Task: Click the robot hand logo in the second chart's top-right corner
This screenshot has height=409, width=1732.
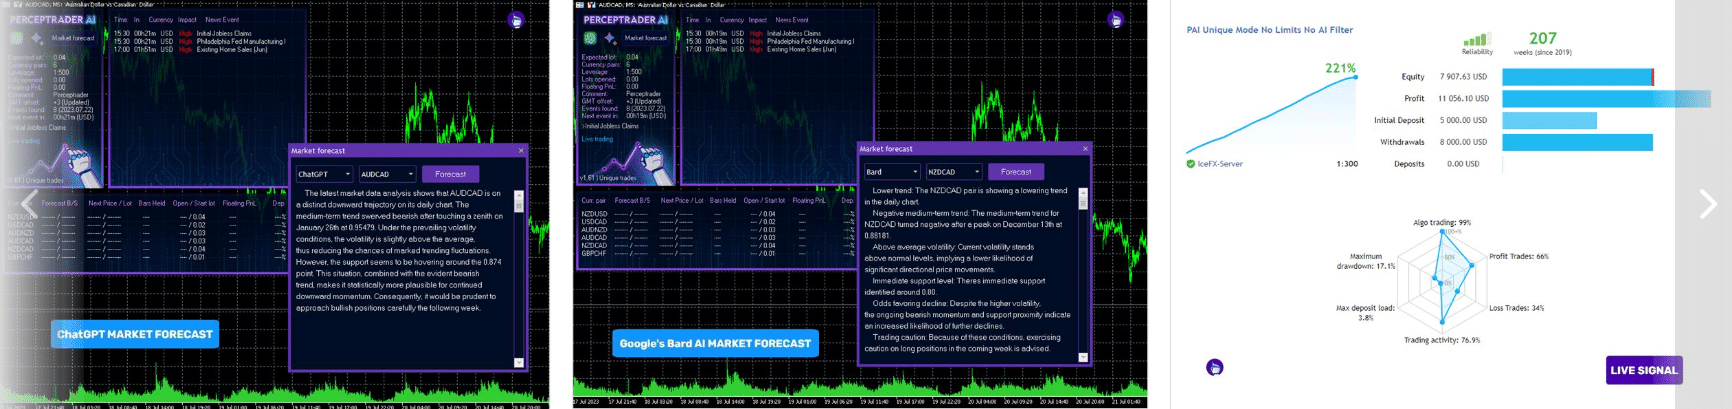Action: (x=1116, y=19)
